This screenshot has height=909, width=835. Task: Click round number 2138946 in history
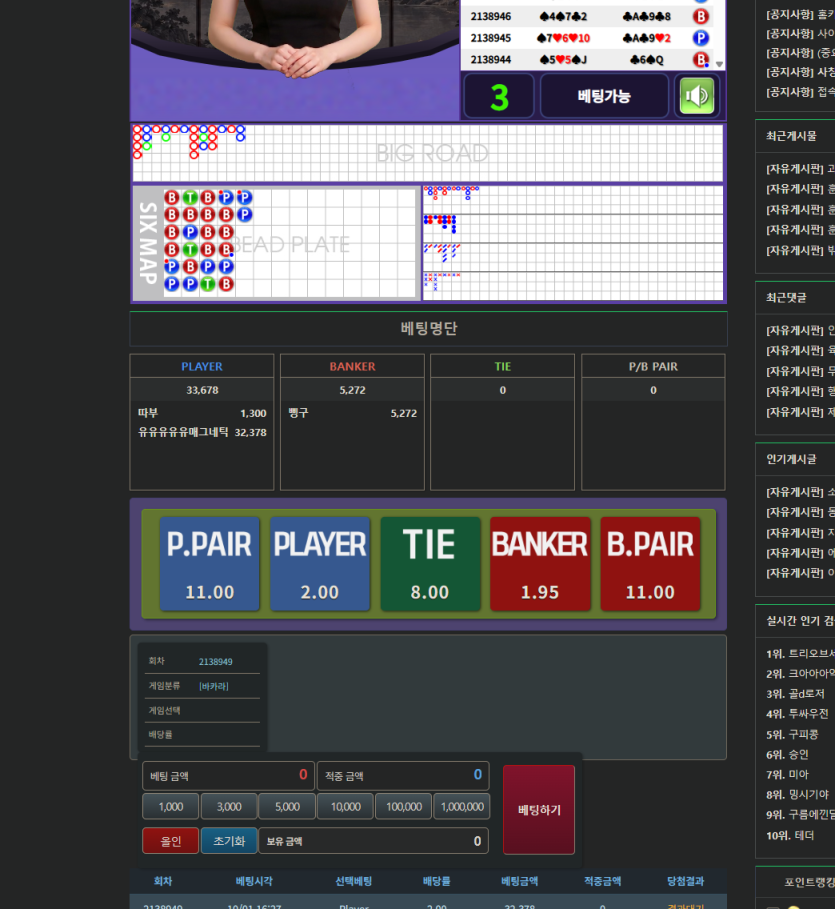click(491, 16)
